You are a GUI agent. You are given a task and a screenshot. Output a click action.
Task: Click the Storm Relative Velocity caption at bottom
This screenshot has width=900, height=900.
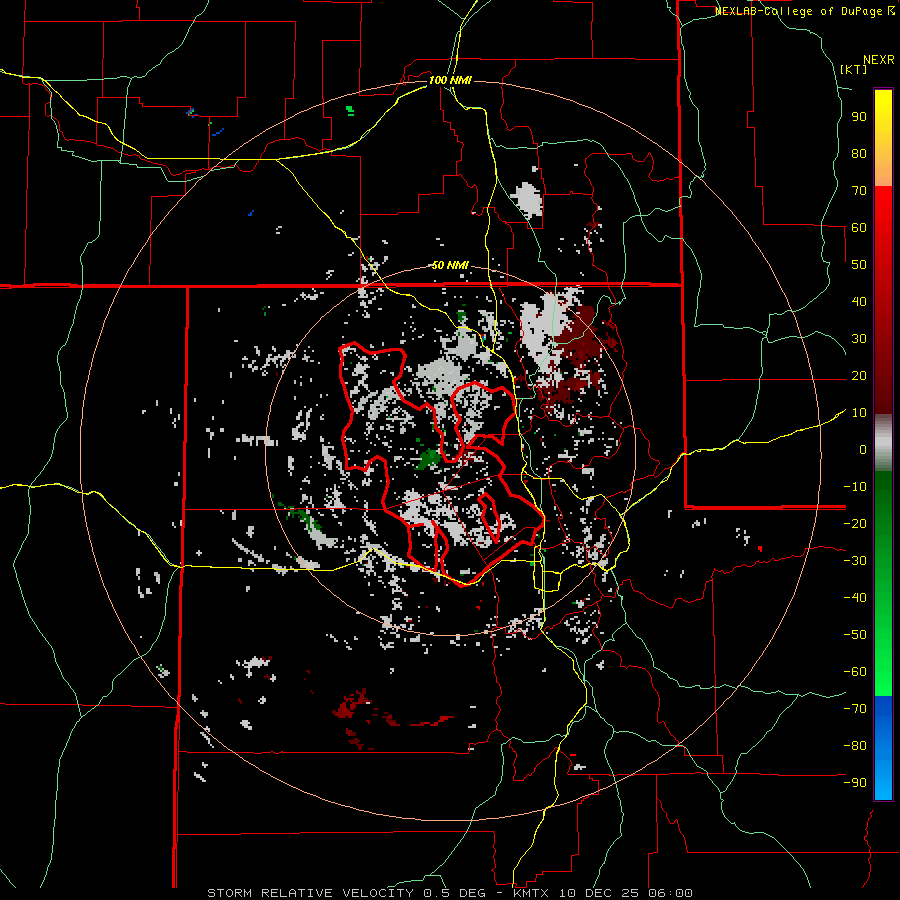[449, 893]
